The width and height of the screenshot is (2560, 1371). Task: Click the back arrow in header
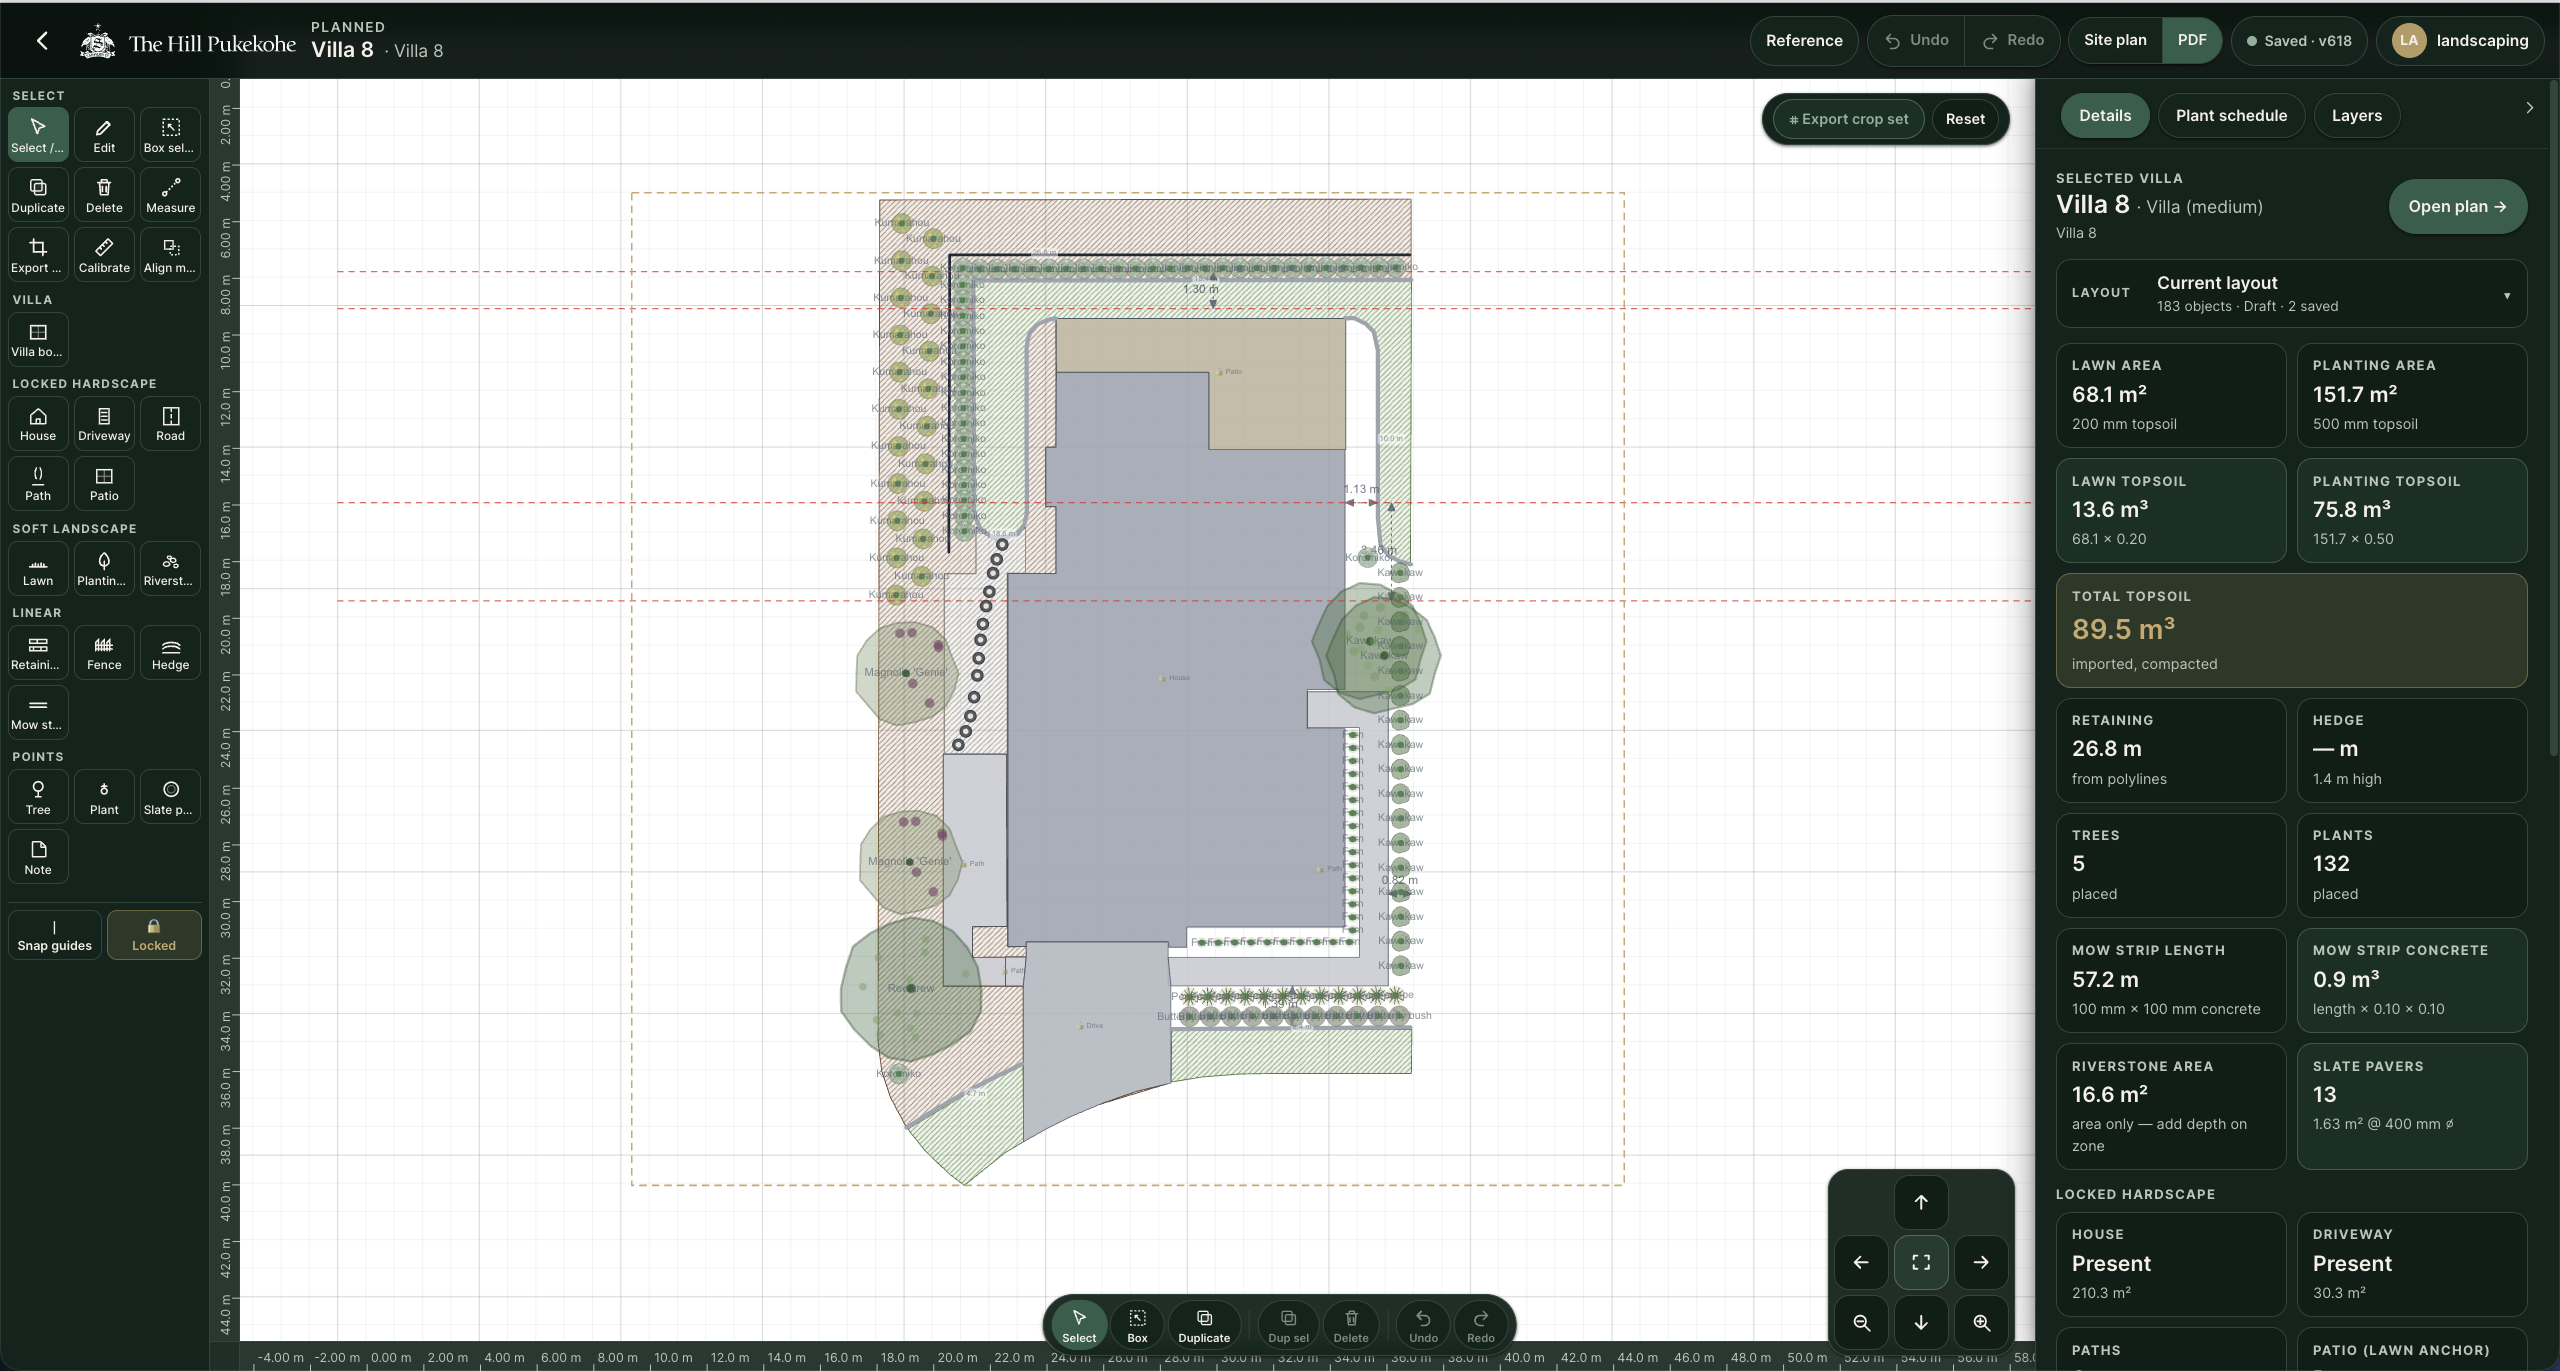42,40
